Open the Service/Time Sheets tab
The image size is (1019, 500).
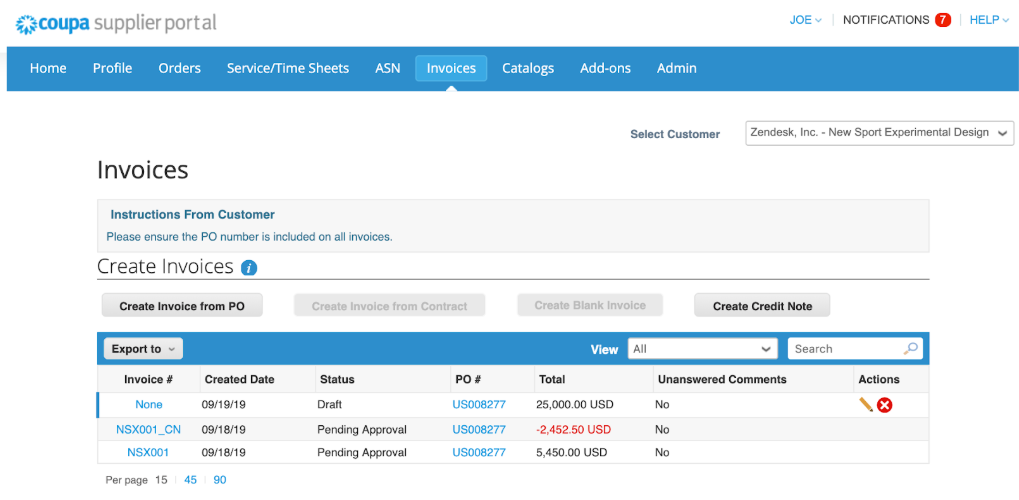tap(287, 68)
